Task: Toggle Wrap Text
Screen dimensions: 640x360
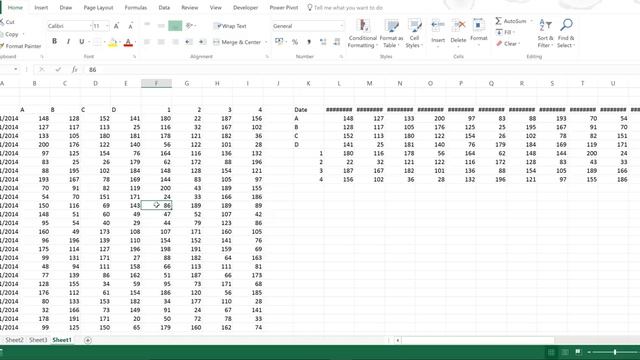Action: coord(230,26)
